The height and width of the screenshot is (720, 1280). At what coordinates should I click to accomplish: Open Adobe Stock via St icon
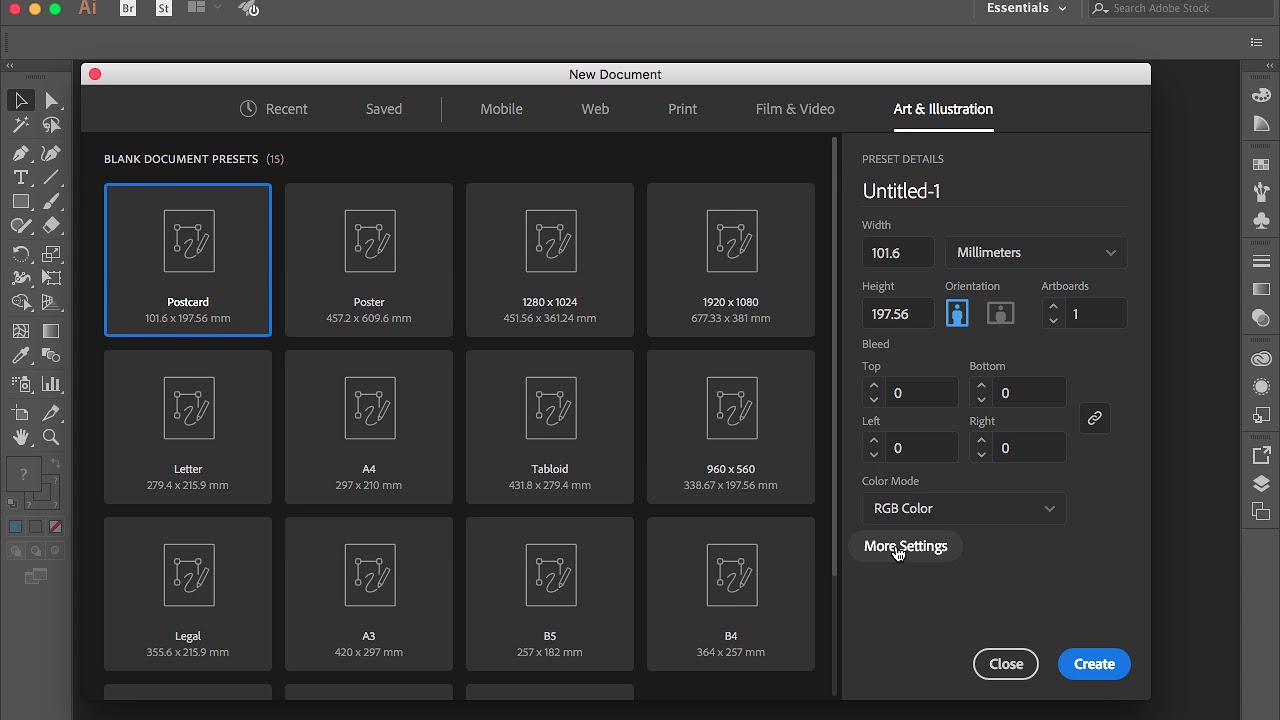click(x=164, y=8)
